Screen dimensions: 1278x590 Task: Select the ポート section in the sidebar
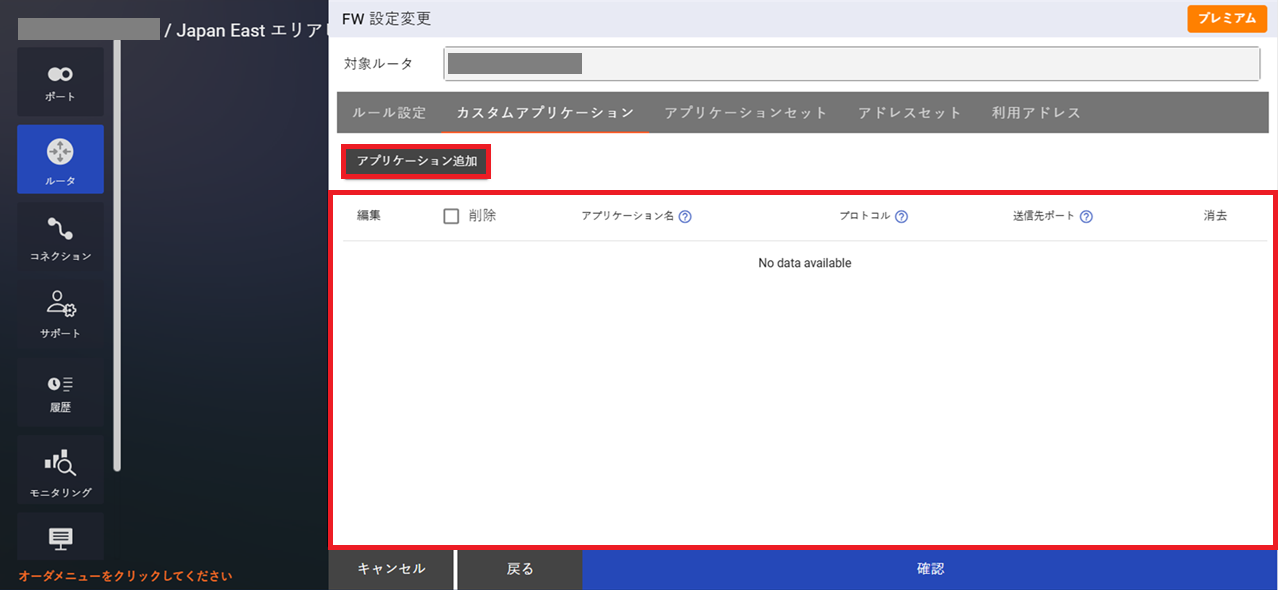pyautogui.click(x=60, y=81)
